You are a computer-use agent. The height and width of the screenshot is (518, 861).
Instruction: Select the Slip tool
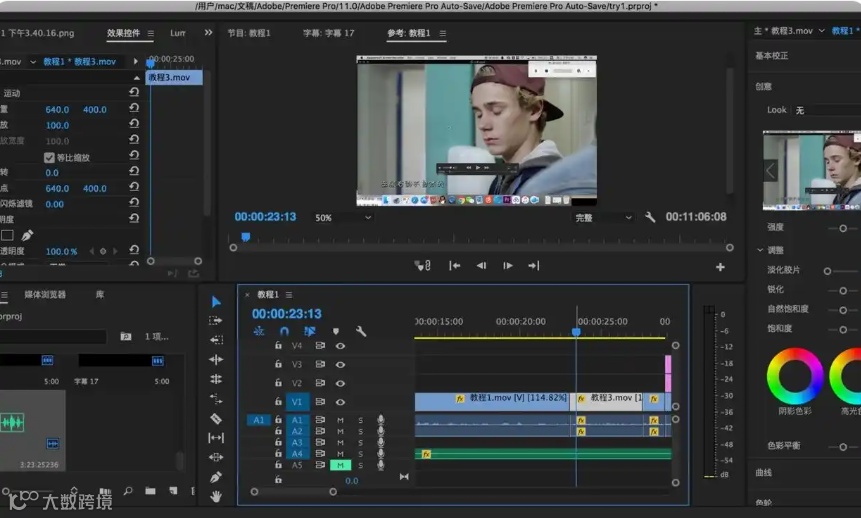pyautogui.click(x=216, y=438)
